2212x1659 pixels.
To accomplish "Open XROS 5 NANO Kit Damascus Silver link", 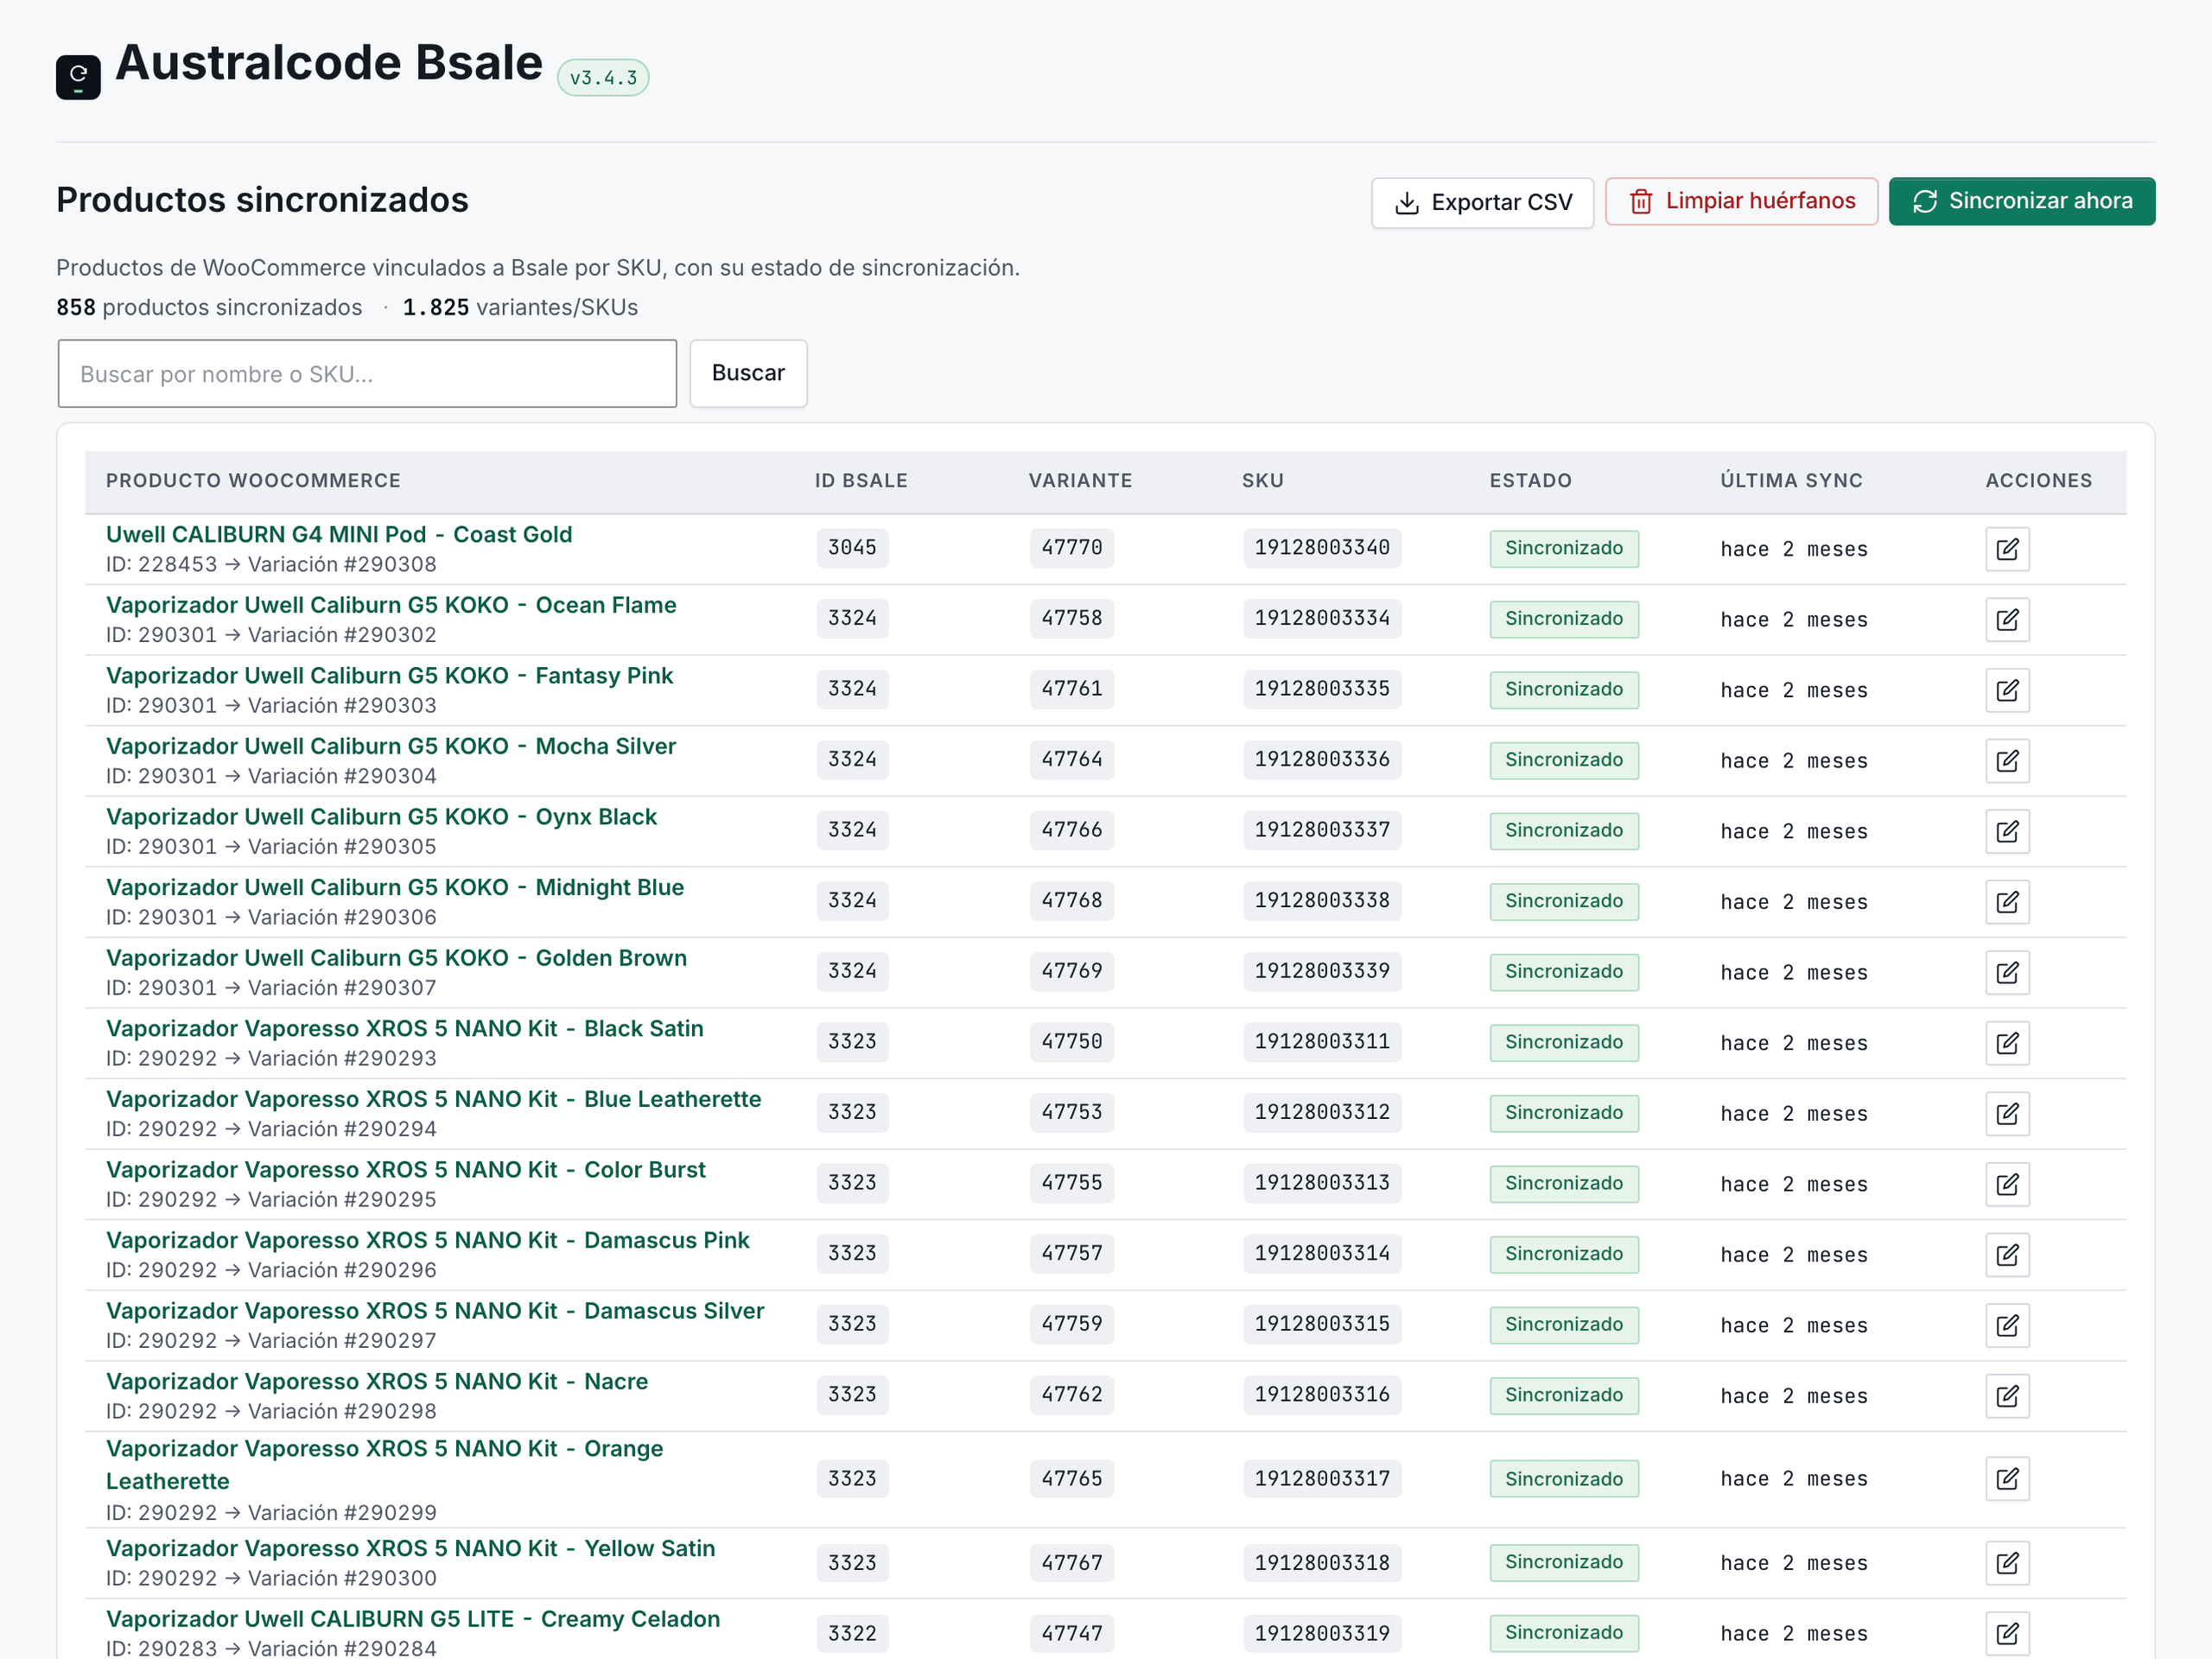I will click(x=435, y=1310).
